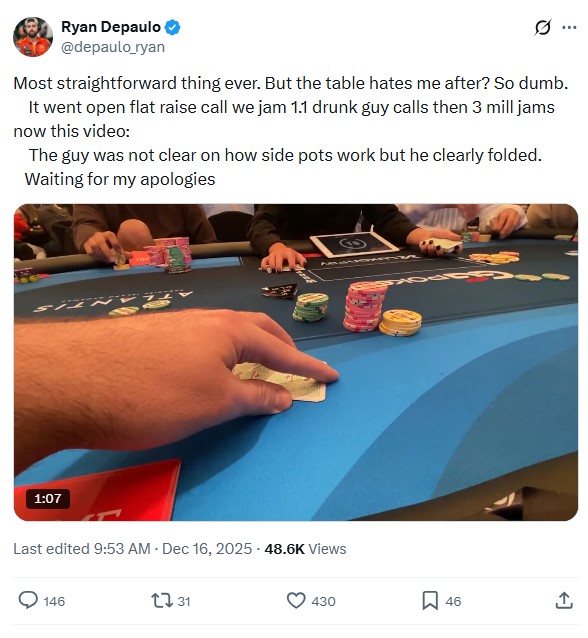Play the poker table video
588x638 pixels.
pos(296,362)
